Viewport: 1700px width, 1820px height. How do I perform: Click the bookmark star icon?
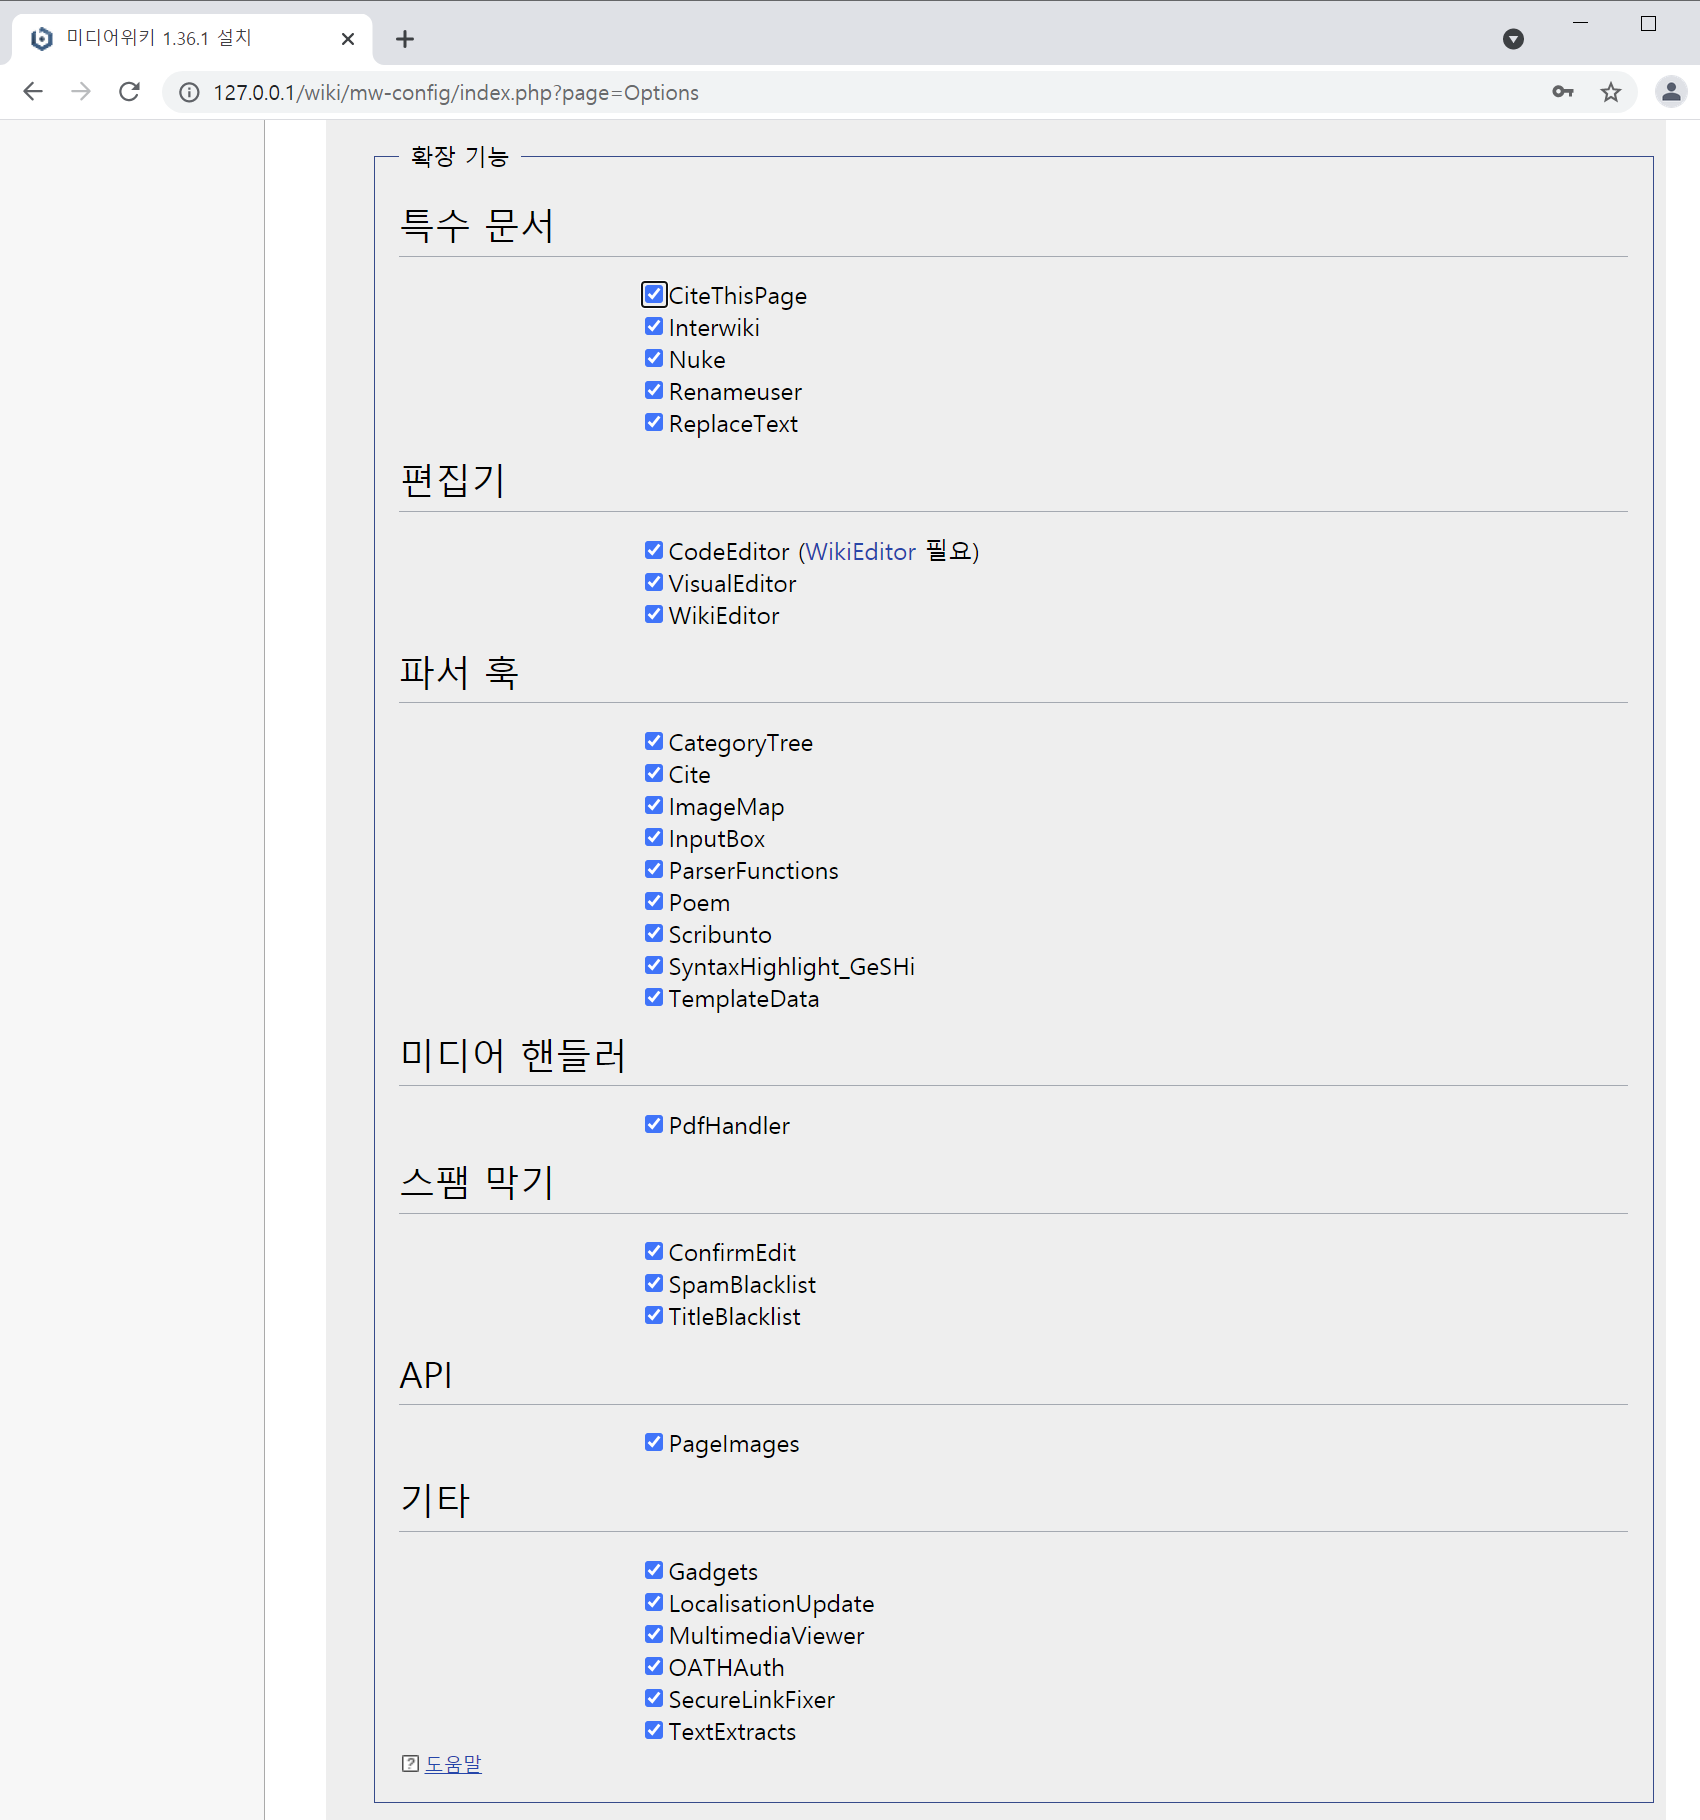coord(1611,92)
